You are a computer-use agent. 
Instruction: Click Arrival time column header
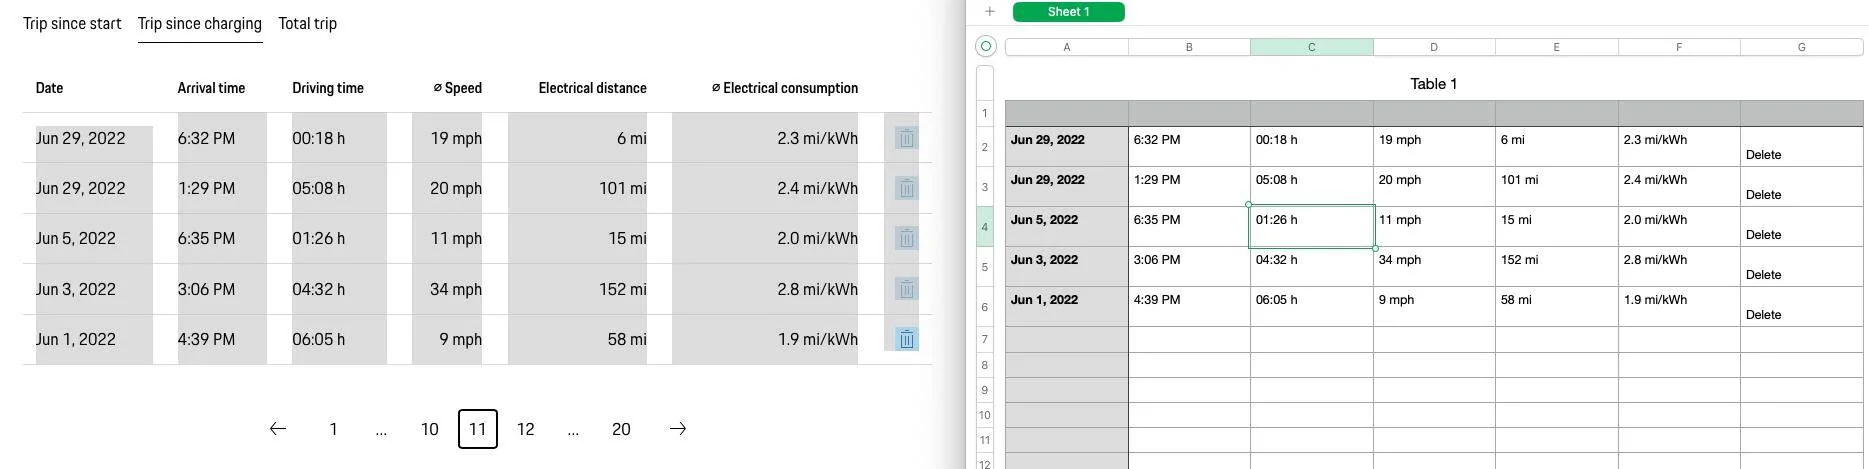(211, 88)
